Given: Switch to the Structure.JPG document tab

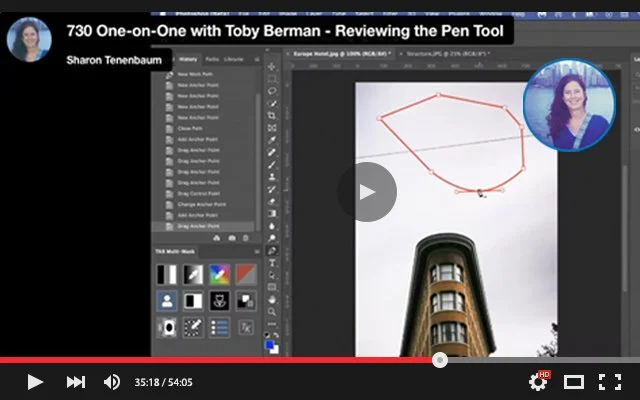Looking at the screenshot, I should pyautogui.click(x=447, y=53).
